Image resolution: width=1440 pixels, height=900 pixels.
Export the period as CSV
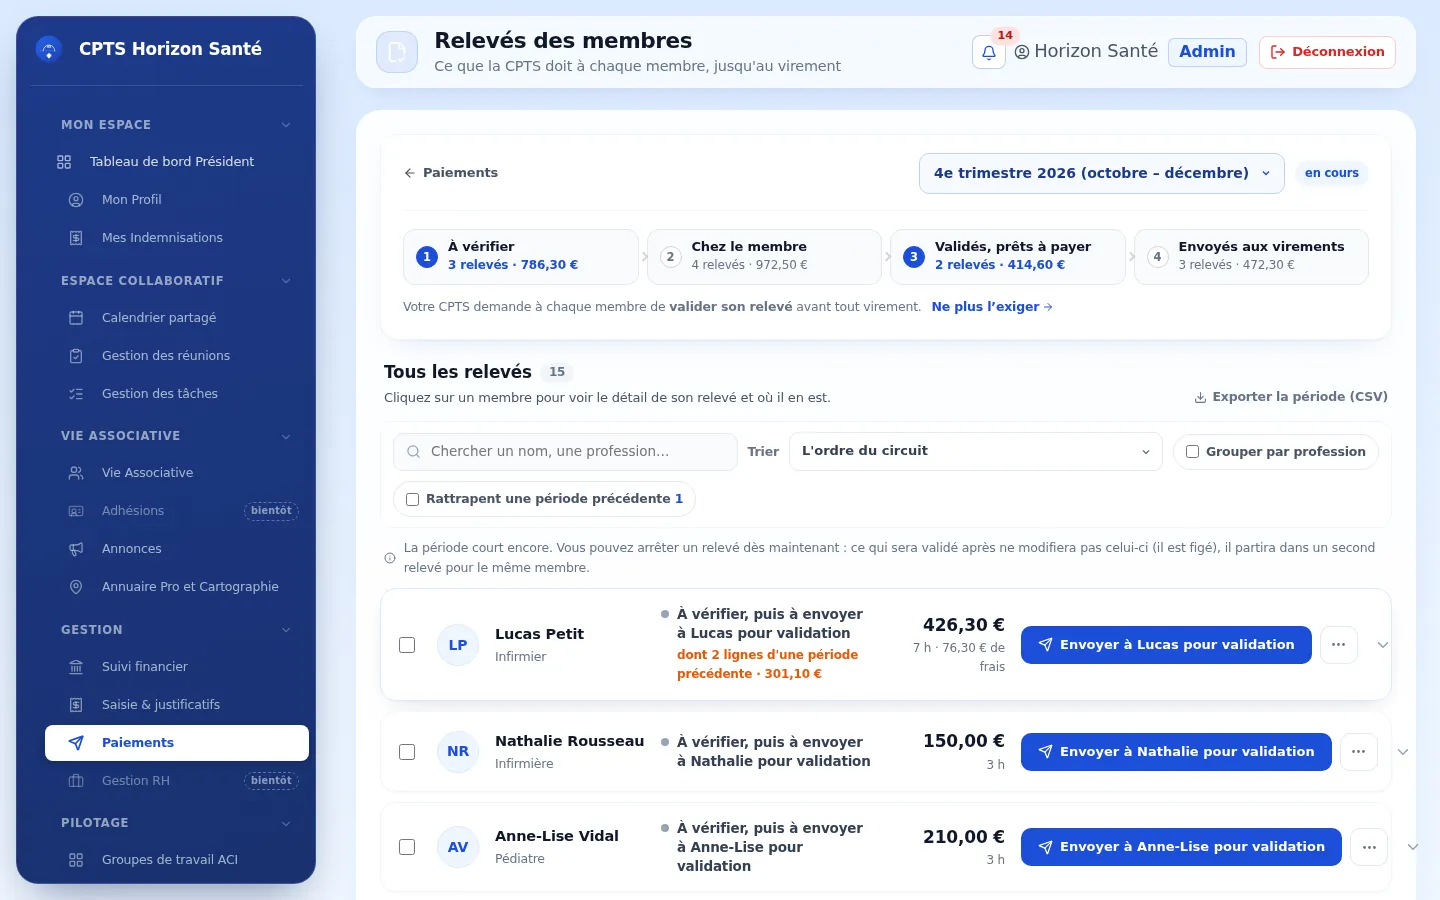pyautogui.click(x=1291, y=397)
